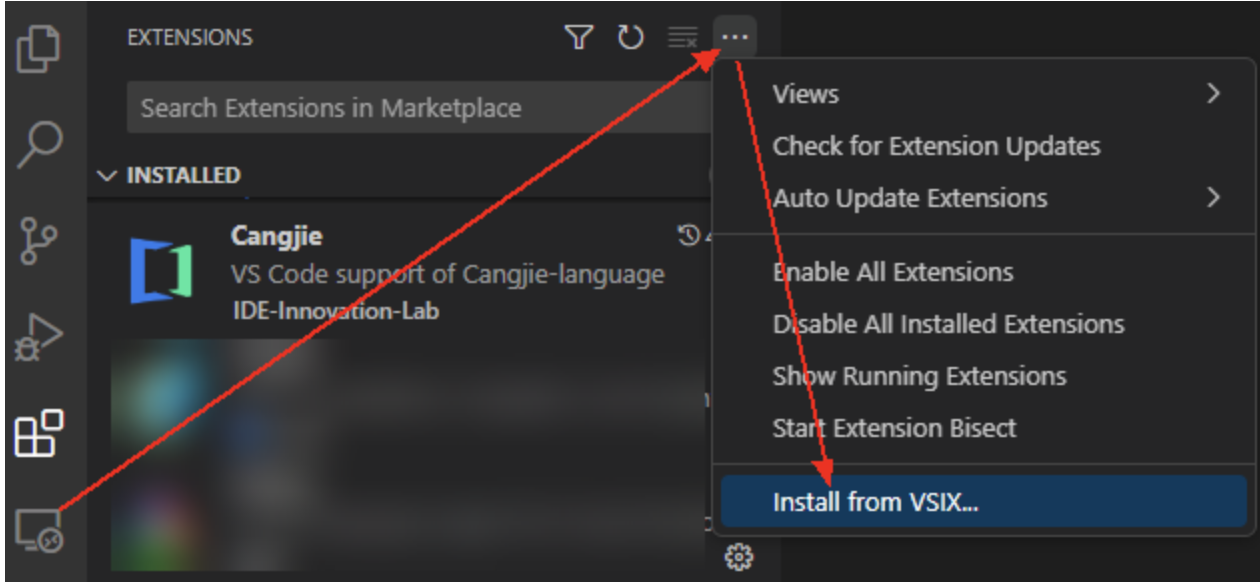The image size is (1260, 582).
Task: Click the VS Code support of Cangjie-language description
Action: point(448,274)
